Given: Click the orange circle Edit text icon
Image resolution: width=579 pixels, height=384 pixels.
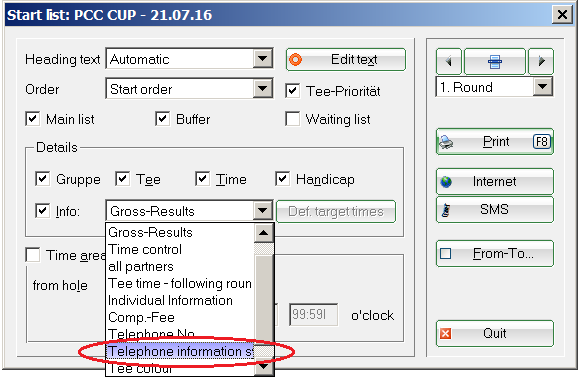Looking at the screenshot, I should click(x=296, y=59).
